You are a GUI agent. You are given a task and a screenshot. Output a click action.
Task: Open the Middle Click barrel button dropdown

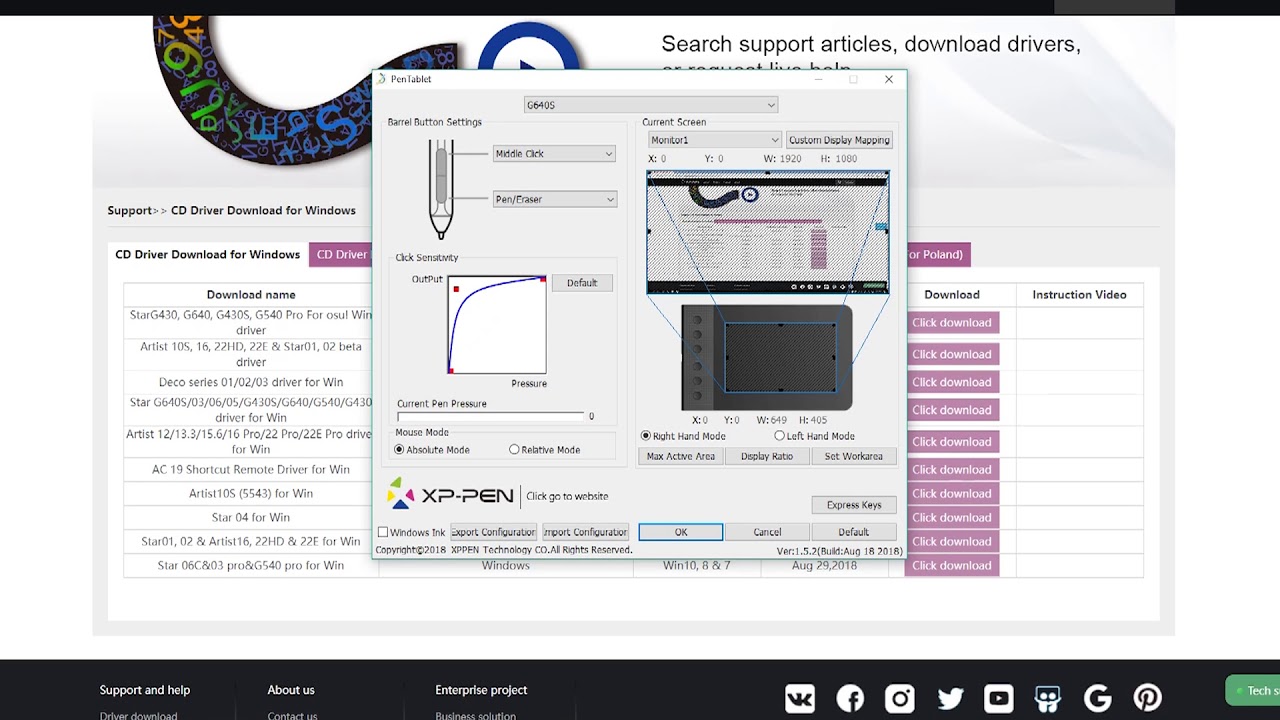[x=554, y=154]
